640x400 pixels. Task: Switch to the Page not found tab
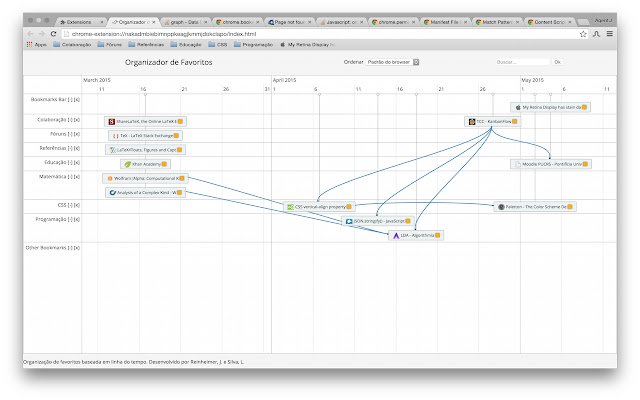(x=289, y=22)
